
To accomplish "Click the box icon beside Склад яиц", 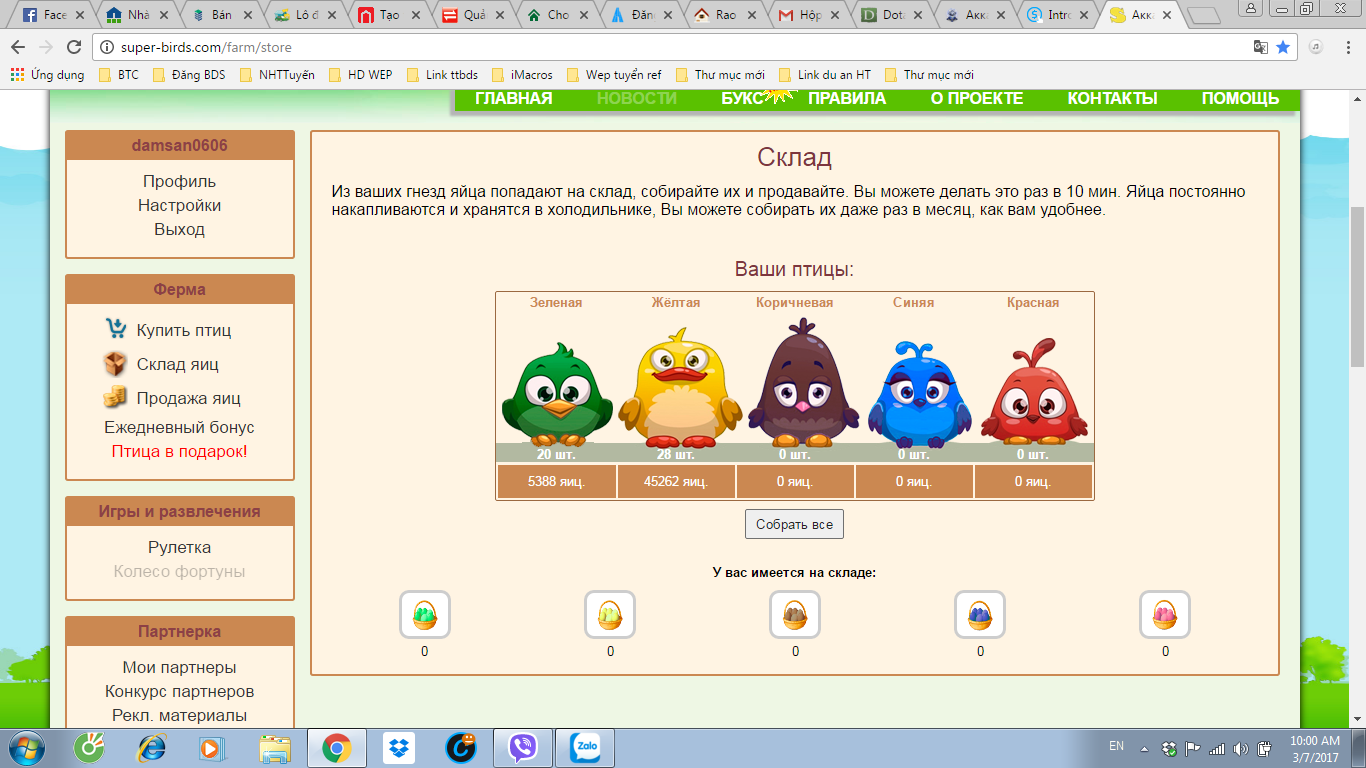I will (115, 364).
